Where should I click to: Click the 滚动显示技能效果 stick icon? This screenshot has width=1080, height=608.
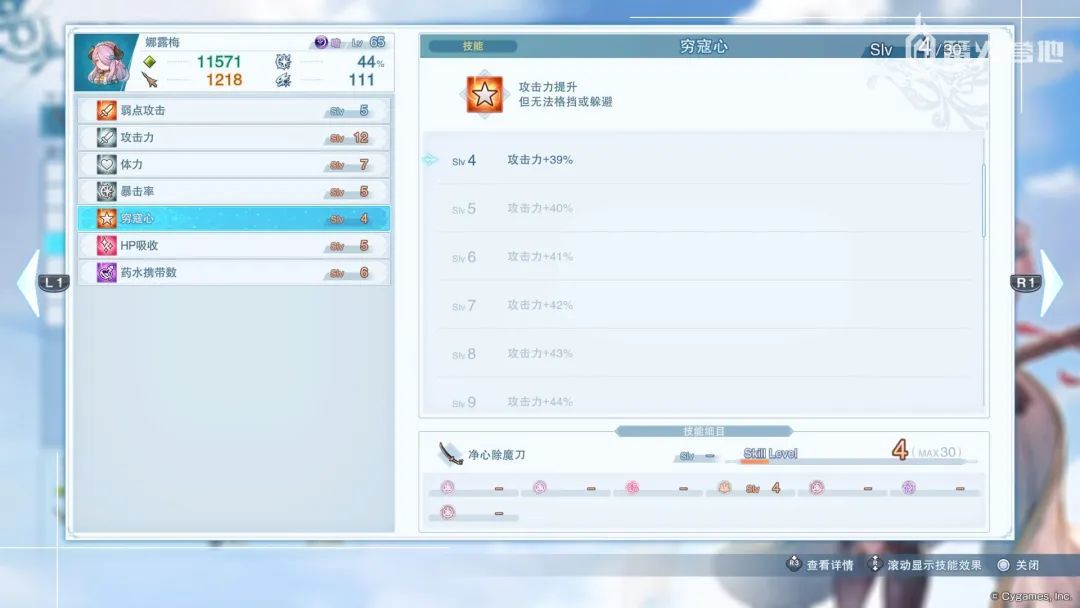point(874,564)
